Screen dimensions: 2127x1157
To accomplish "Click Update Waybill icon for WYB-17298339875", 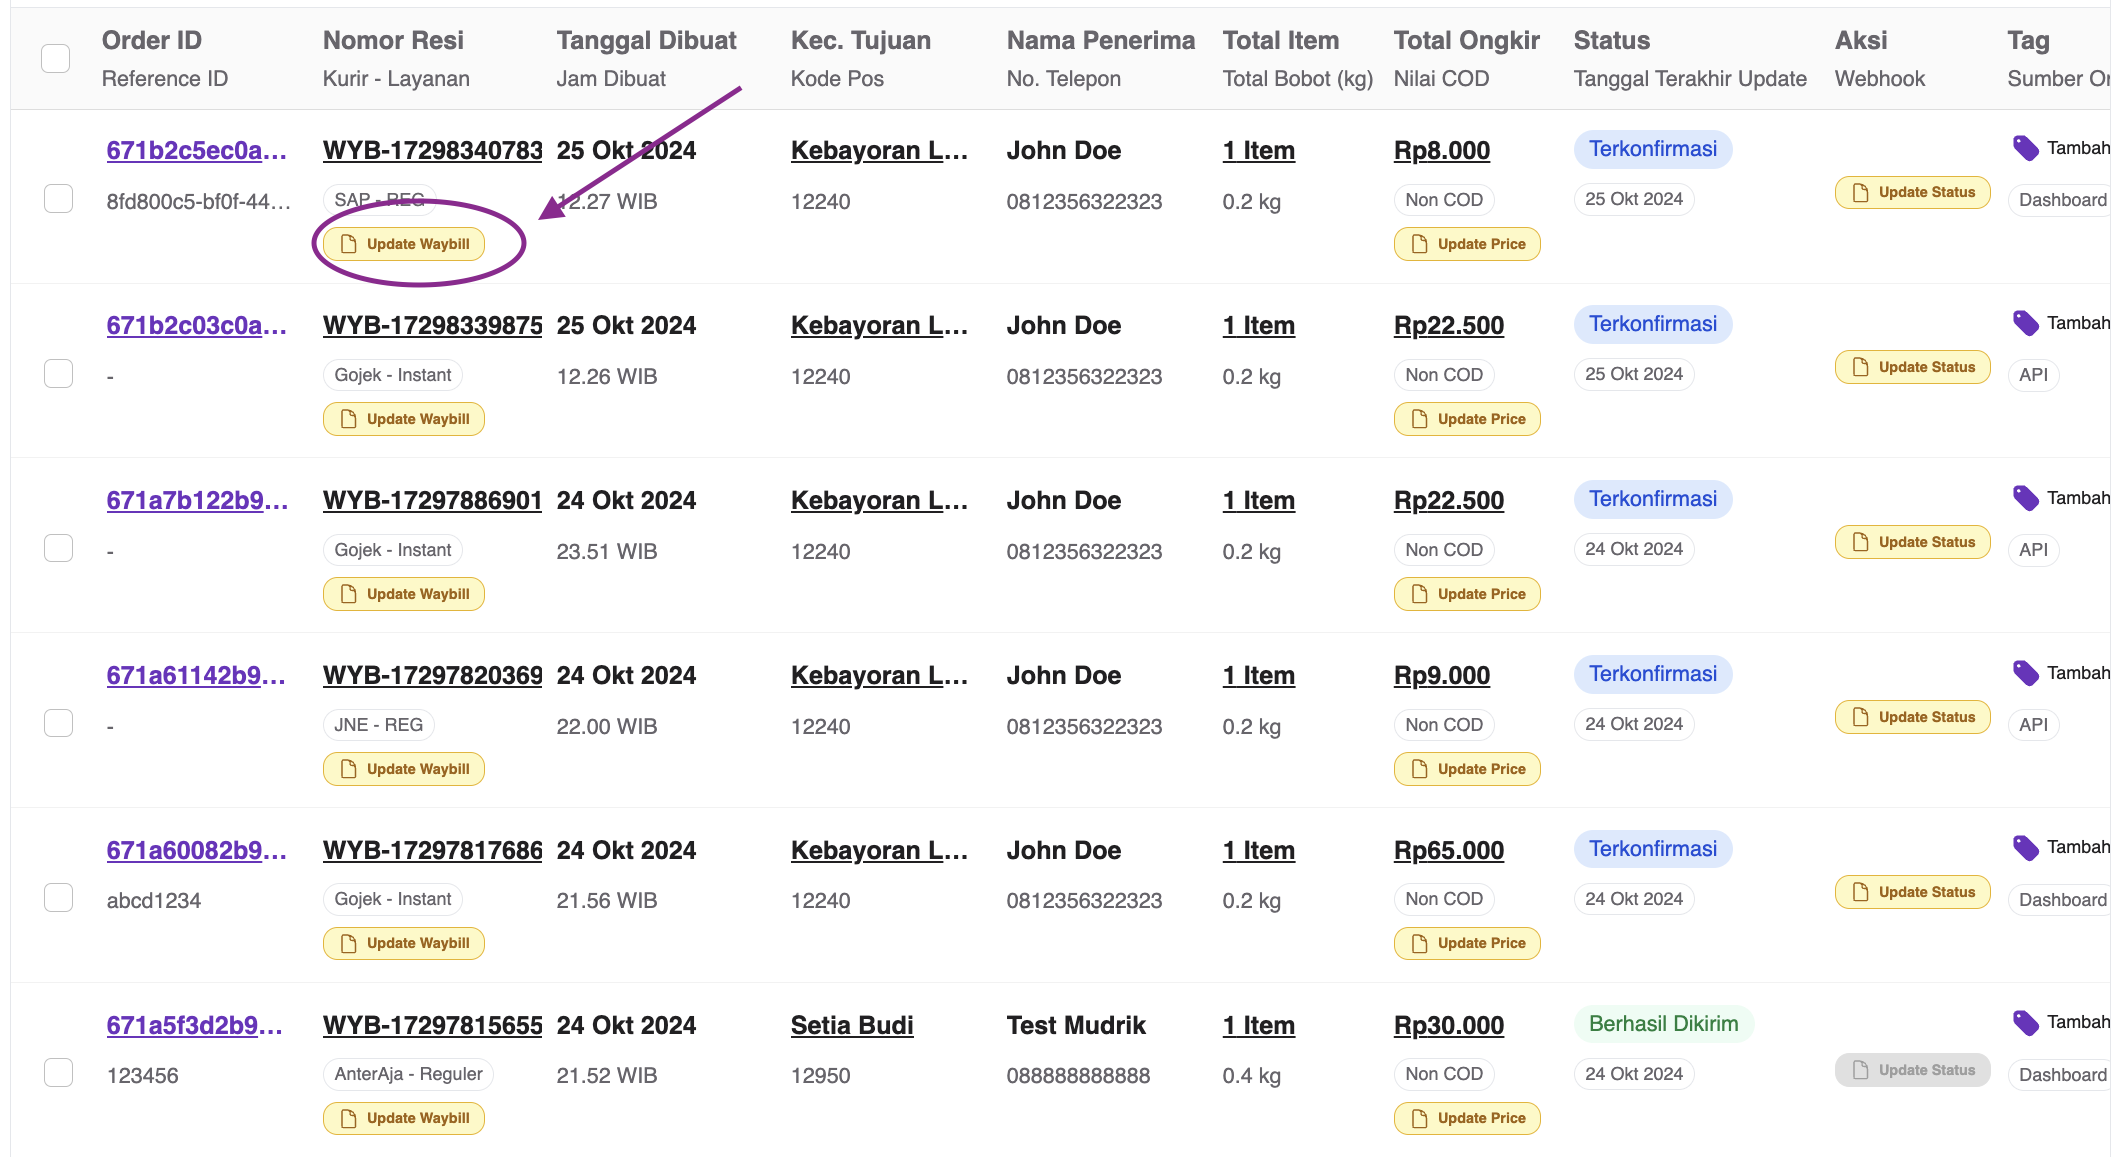I will point(350,418).
